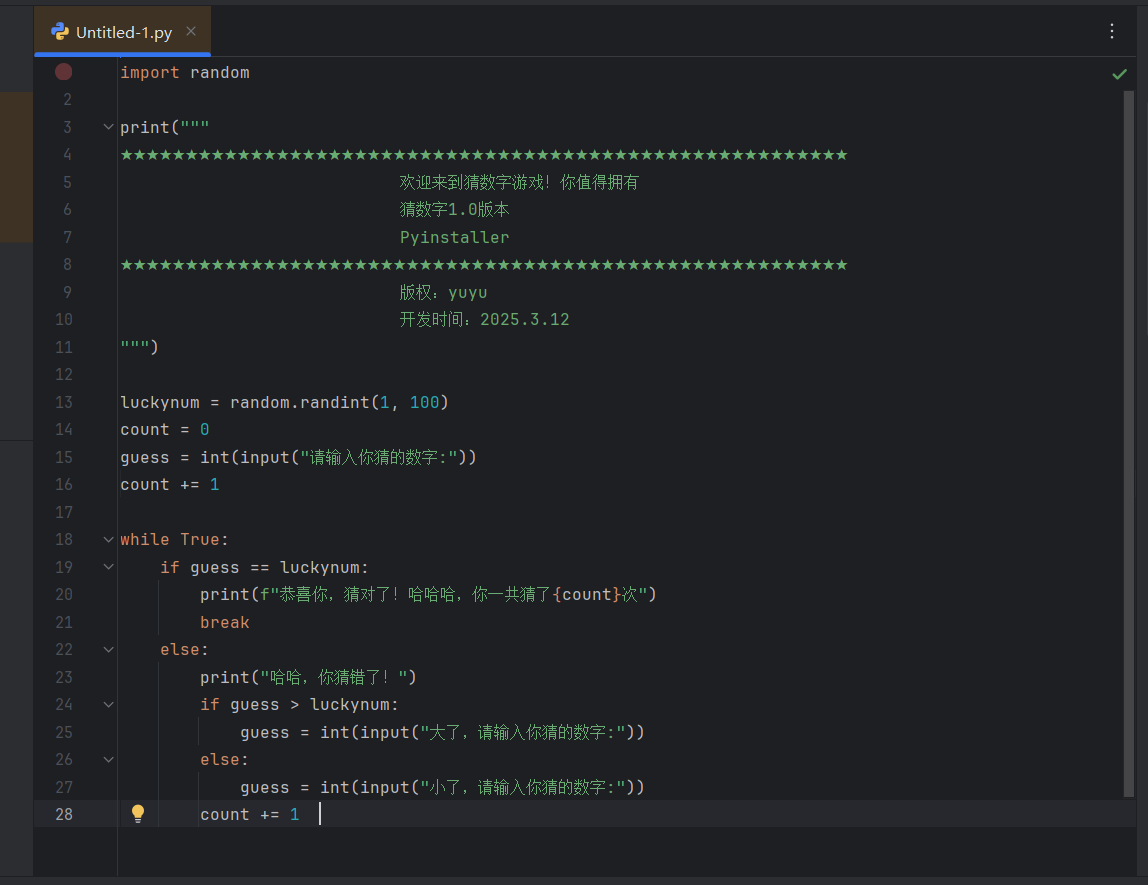Image resolution: width=1148 pixels, height=885 pixels.
Task: Click the Python file icon on the tab
Action: [60, 32]
